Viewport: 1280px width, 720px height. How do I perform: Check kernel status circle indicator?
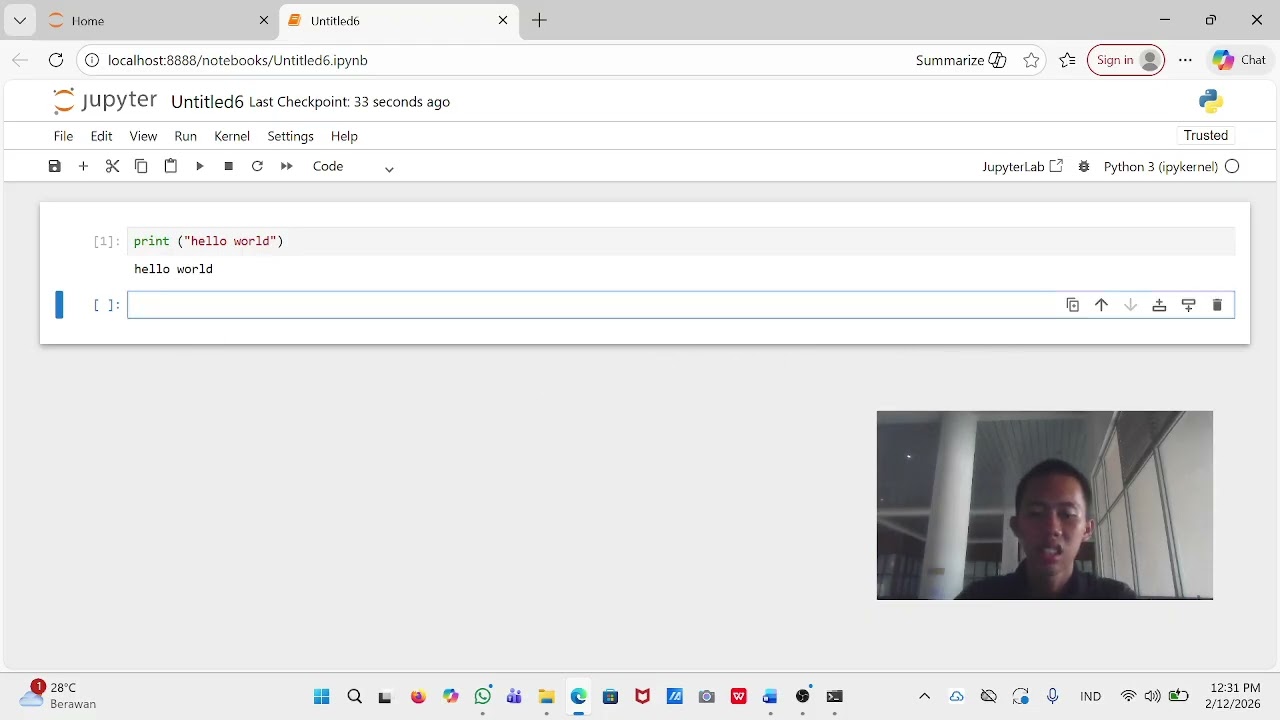[1232, 167]
